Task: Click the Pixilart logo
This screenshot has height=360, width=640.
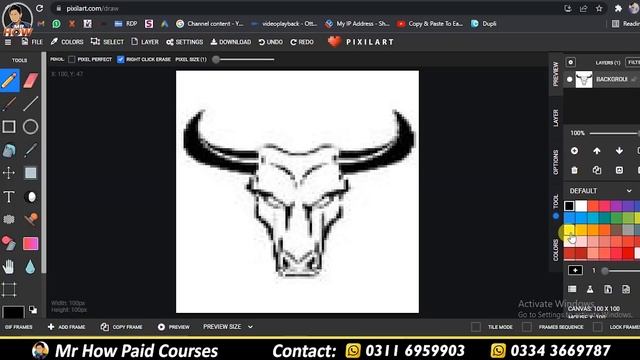Action: tap(361, 42)
